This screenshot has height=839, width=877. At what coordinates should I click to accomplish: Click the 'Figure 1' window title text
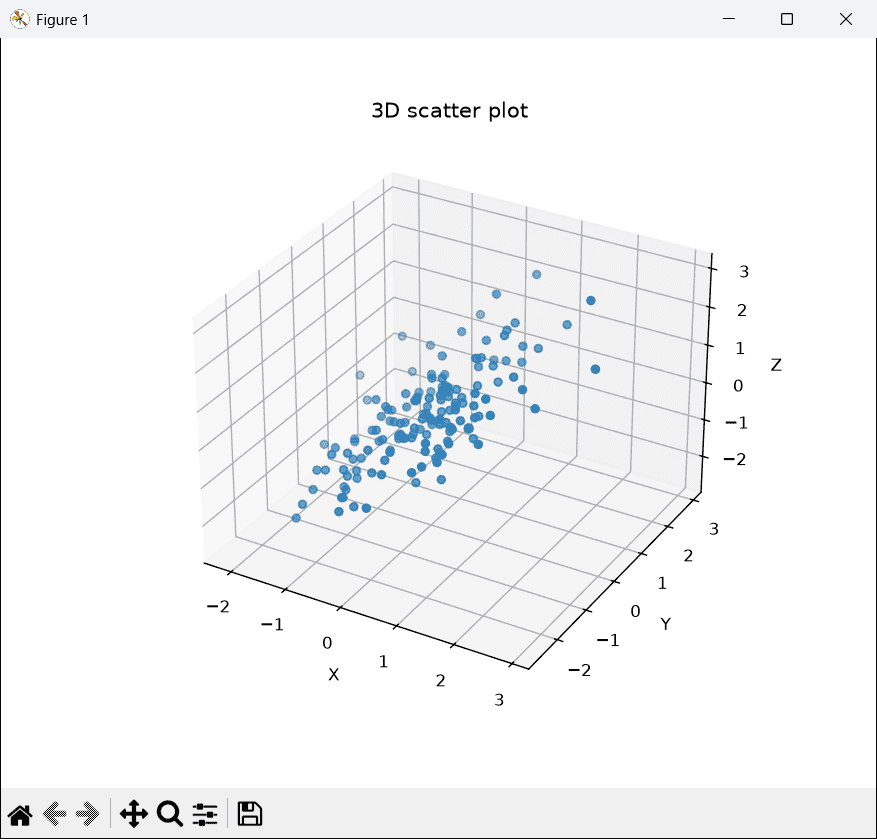[x=63, y=20]
